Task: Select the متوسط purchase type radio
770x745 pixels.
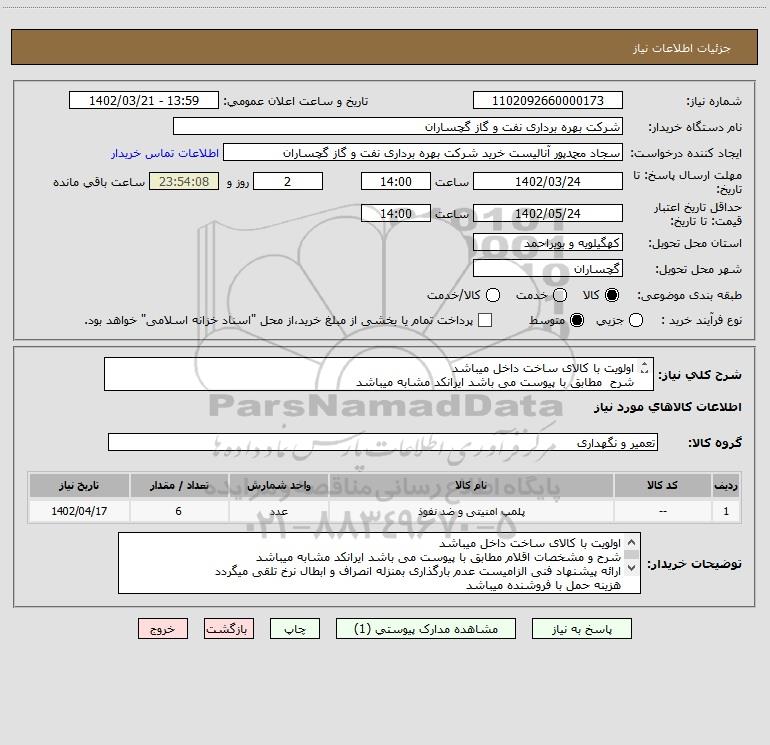Action: click(577, 320)
